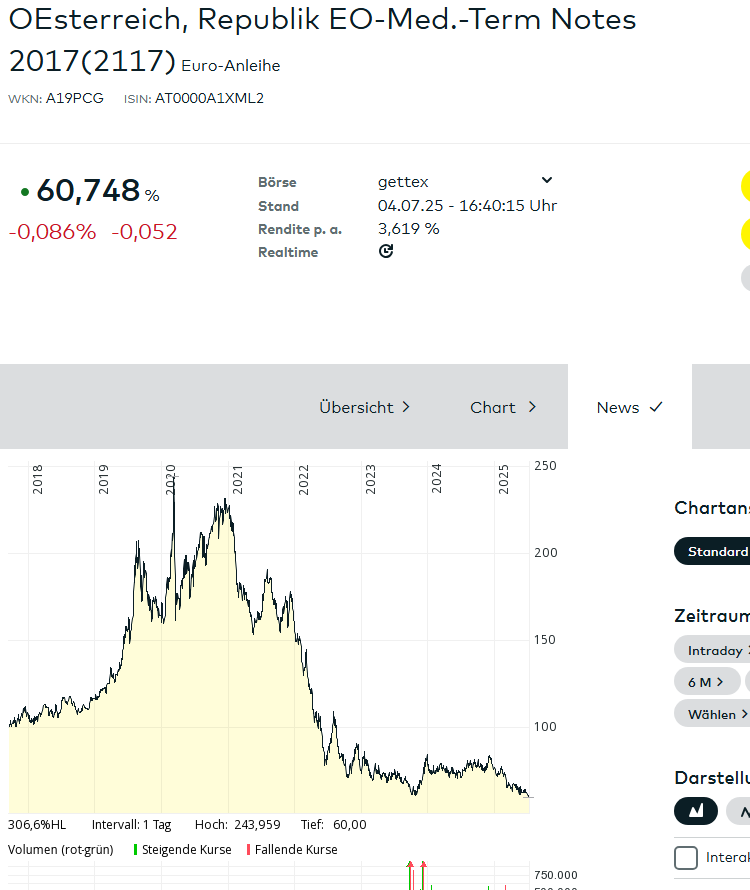Image resolution: width=750 pixels, height=890 pixels.
Task: Click the green status dot beside price
Action: coord(24,191)
